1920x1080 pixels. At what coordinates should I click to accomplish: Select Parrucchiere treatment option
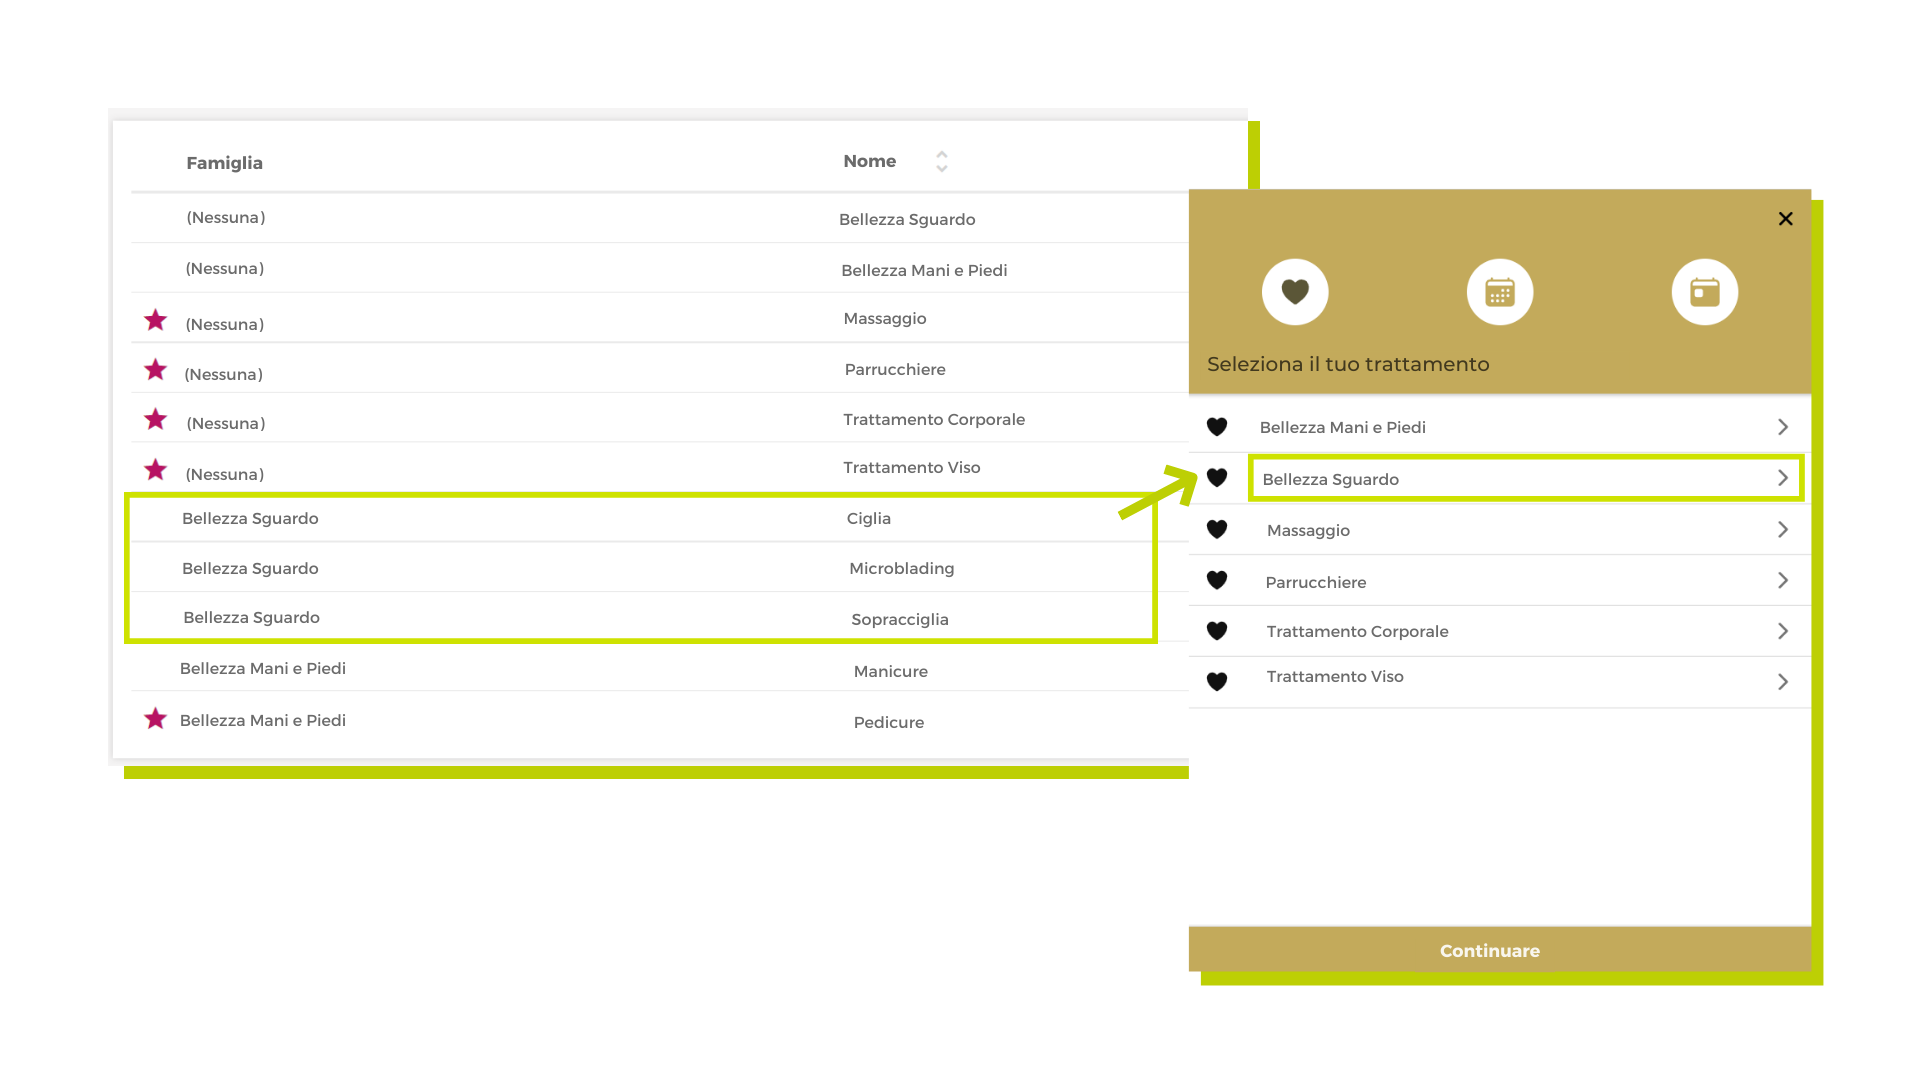pos(1500,580)
